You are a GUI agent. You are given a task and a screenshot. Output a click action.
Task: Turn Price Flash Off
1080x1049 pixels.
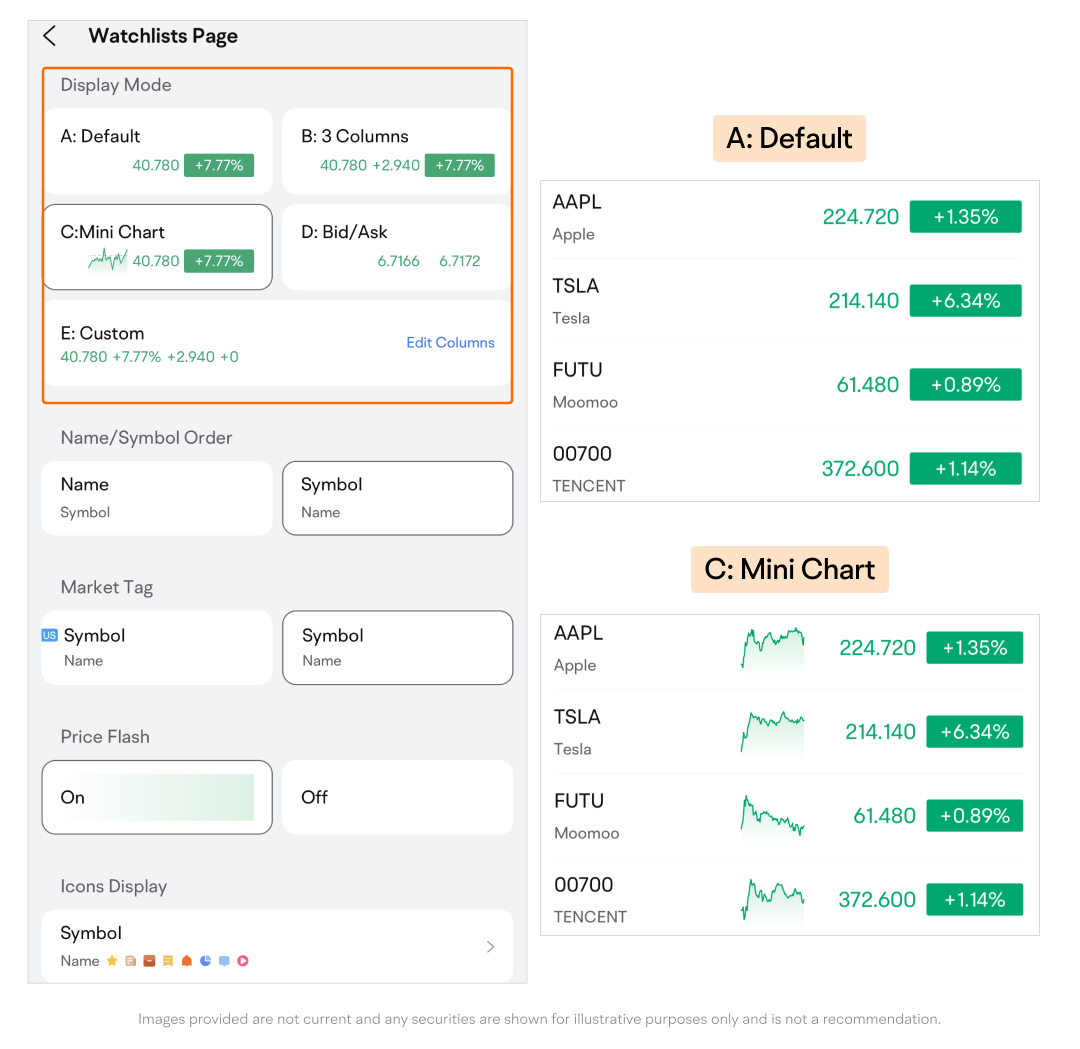[397, 797]
